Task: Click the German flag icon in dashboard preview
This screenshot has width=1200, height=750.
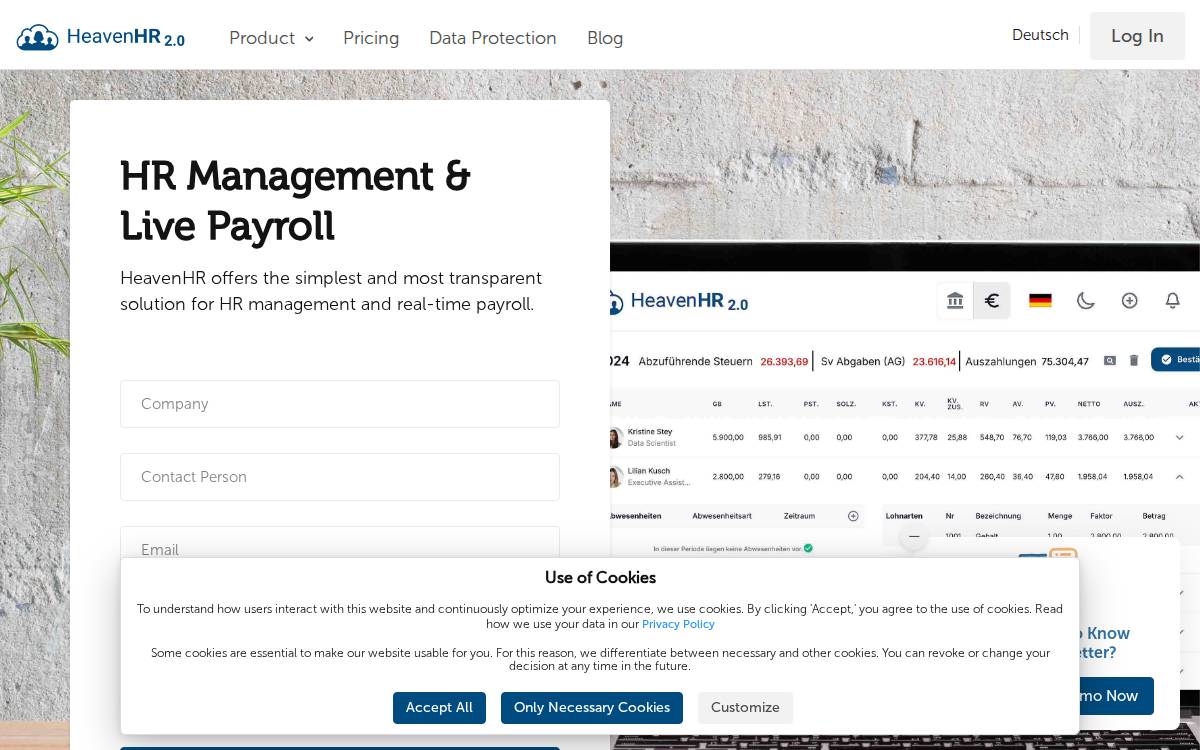Action: tap(1040, 300)
